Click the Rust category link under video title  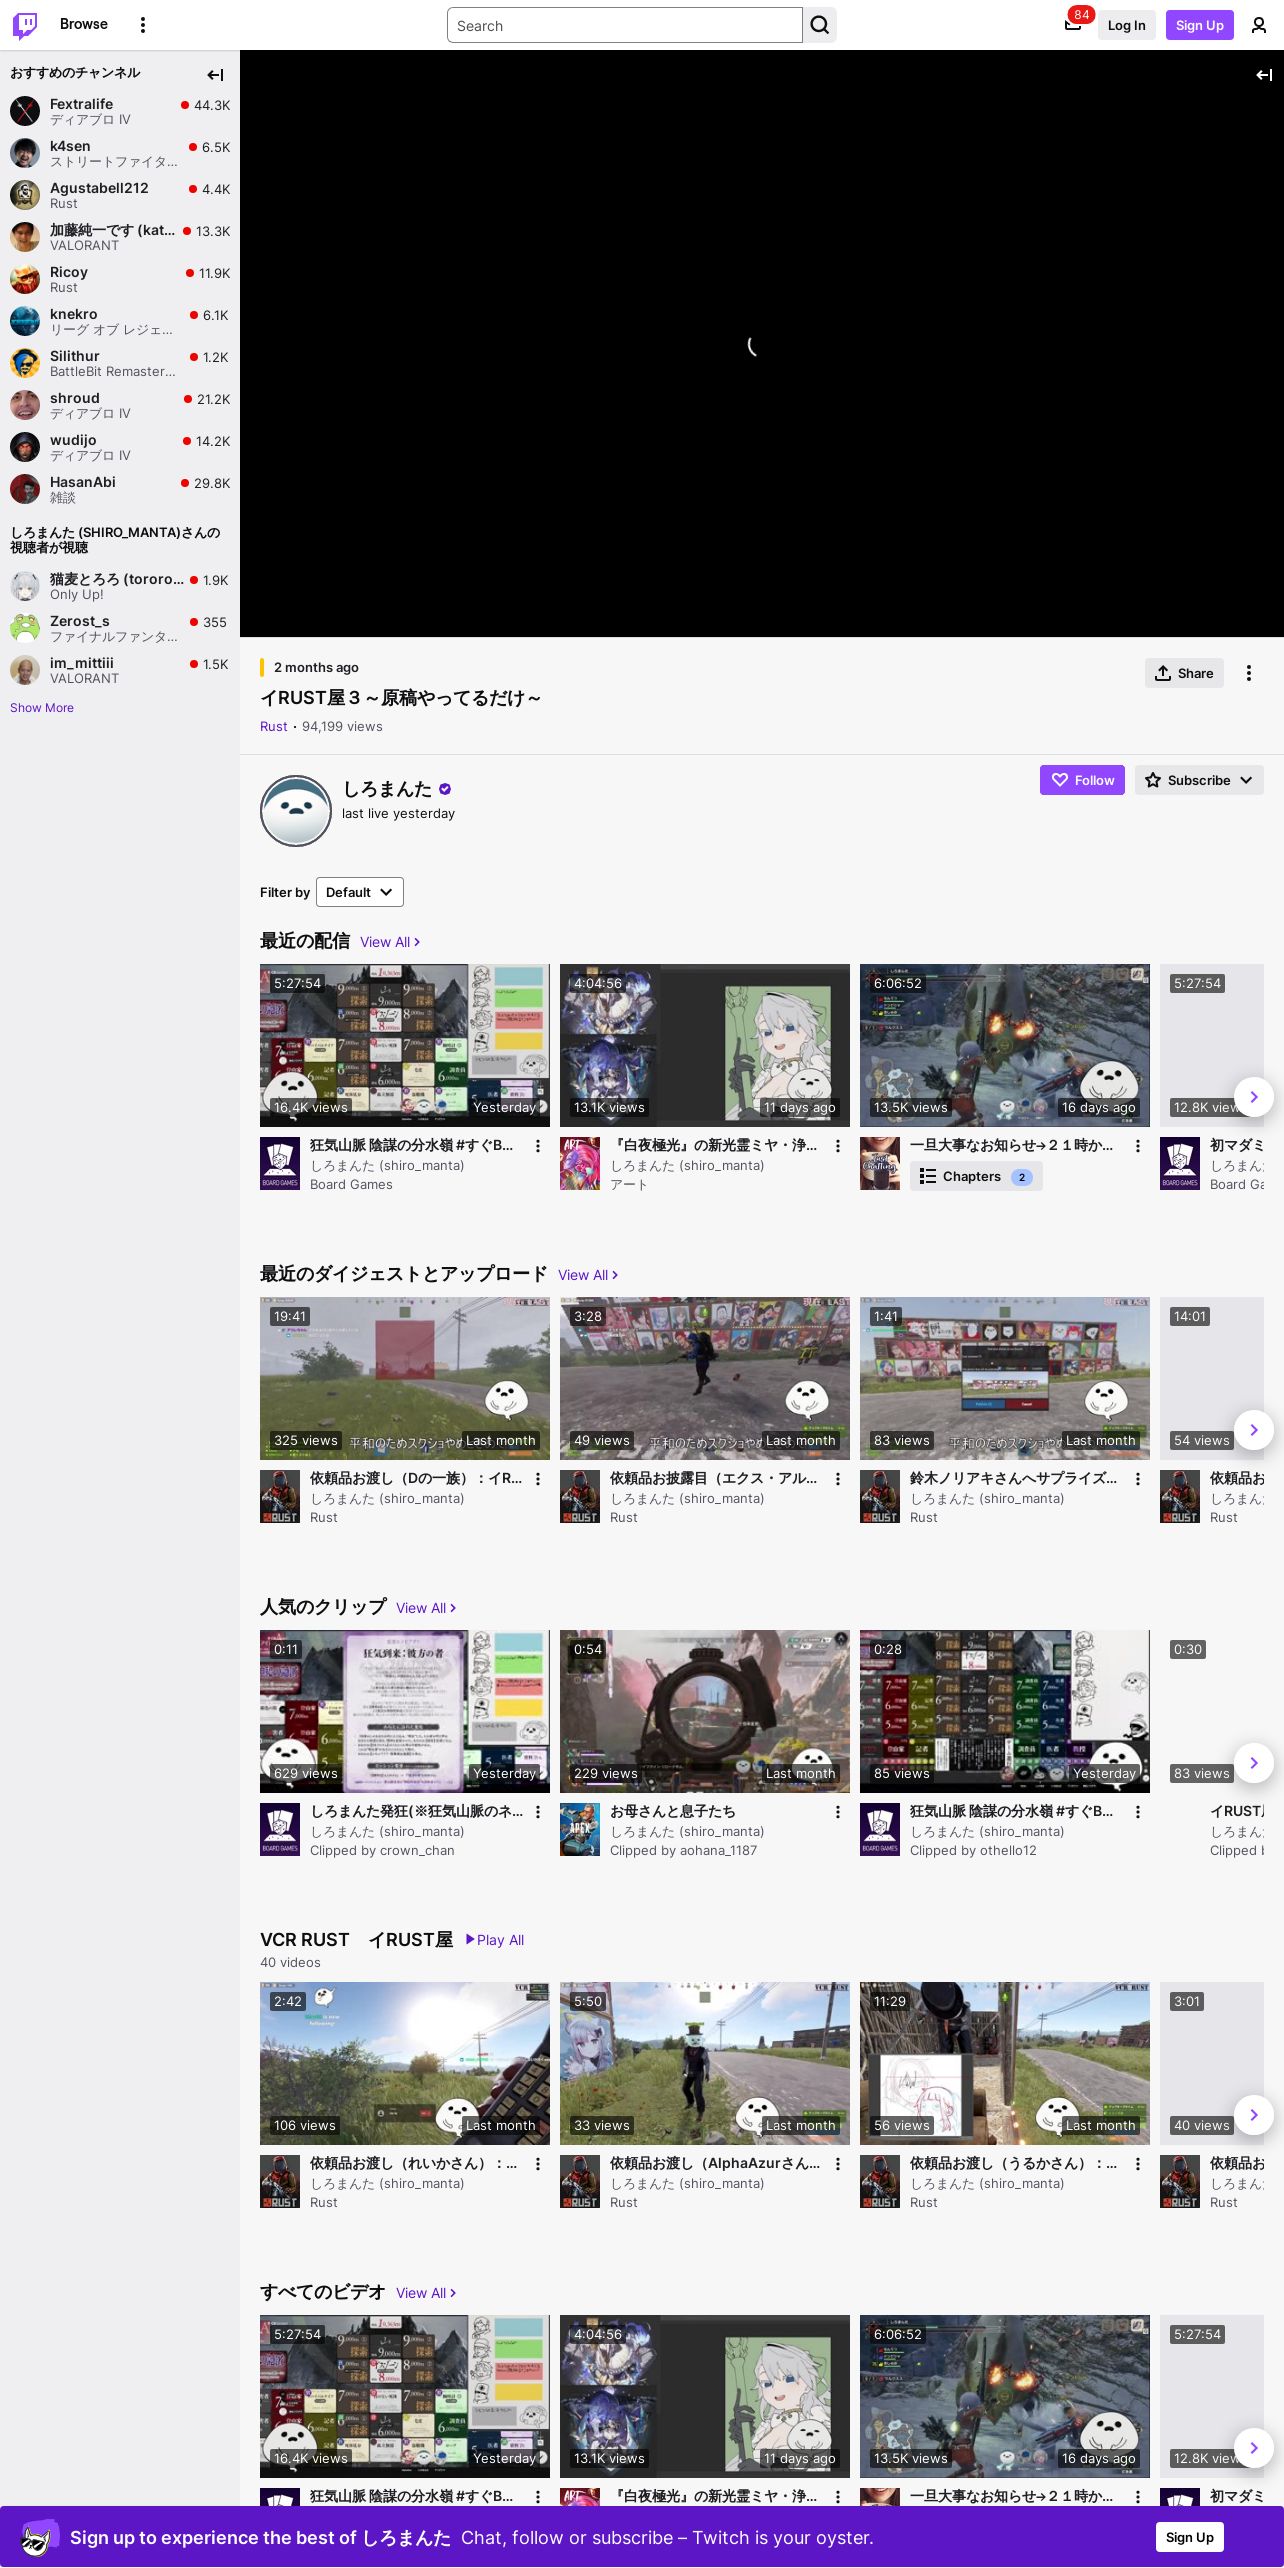(274, 727)
